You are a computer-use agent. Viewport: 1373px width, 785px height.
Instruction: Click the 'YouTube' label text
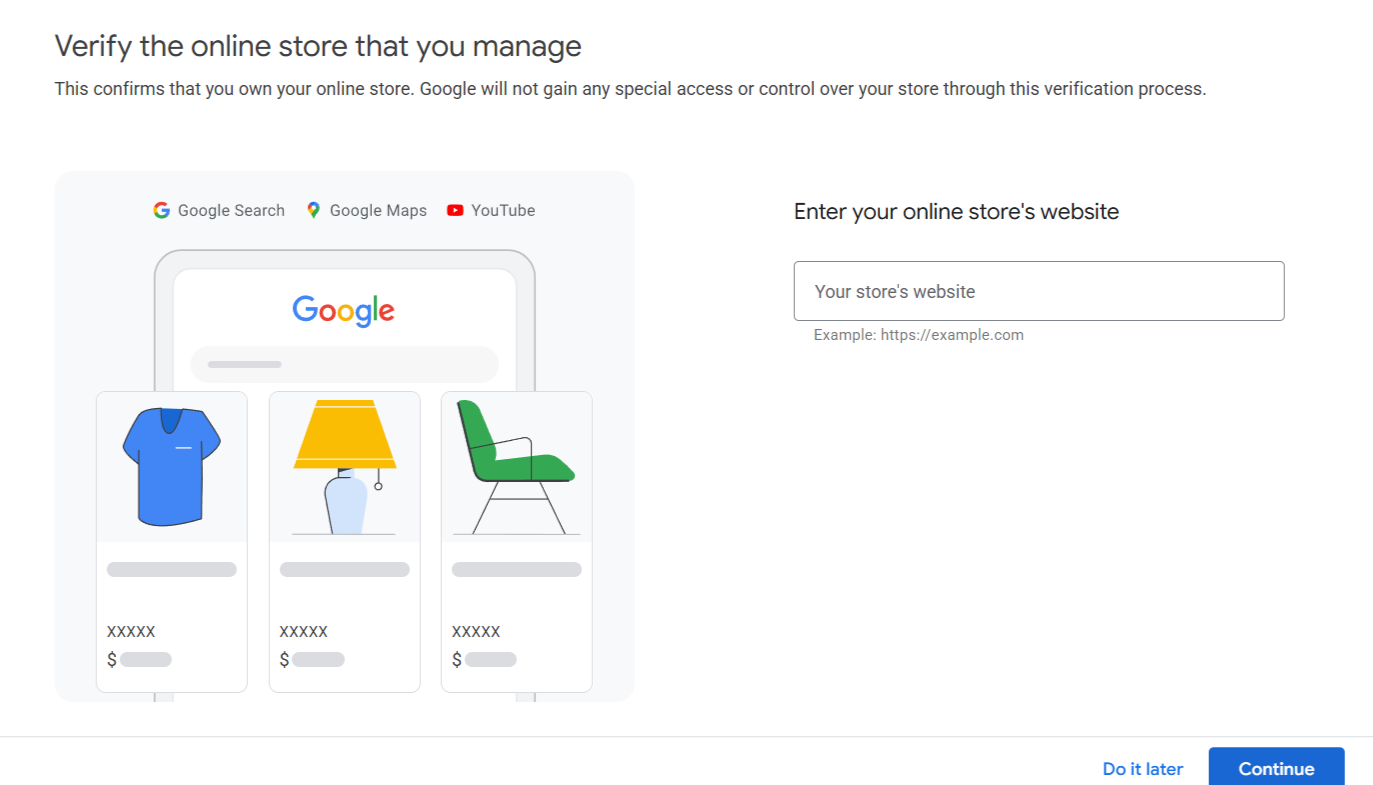pyautogui.click(x=503, y=210)
